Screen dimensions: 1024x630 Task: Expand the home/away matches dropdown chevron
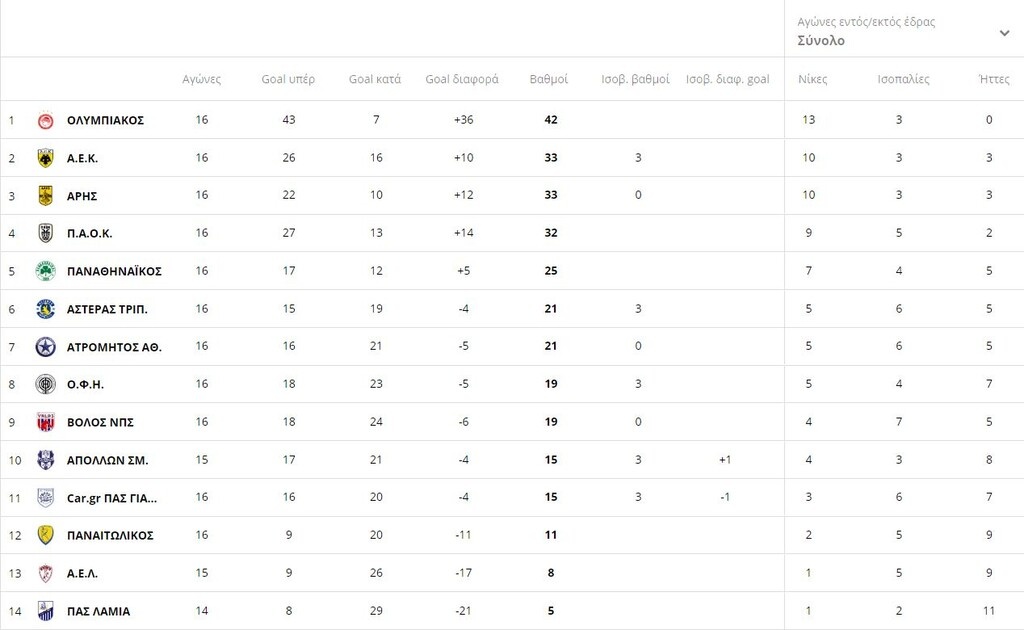[1004, 33]
